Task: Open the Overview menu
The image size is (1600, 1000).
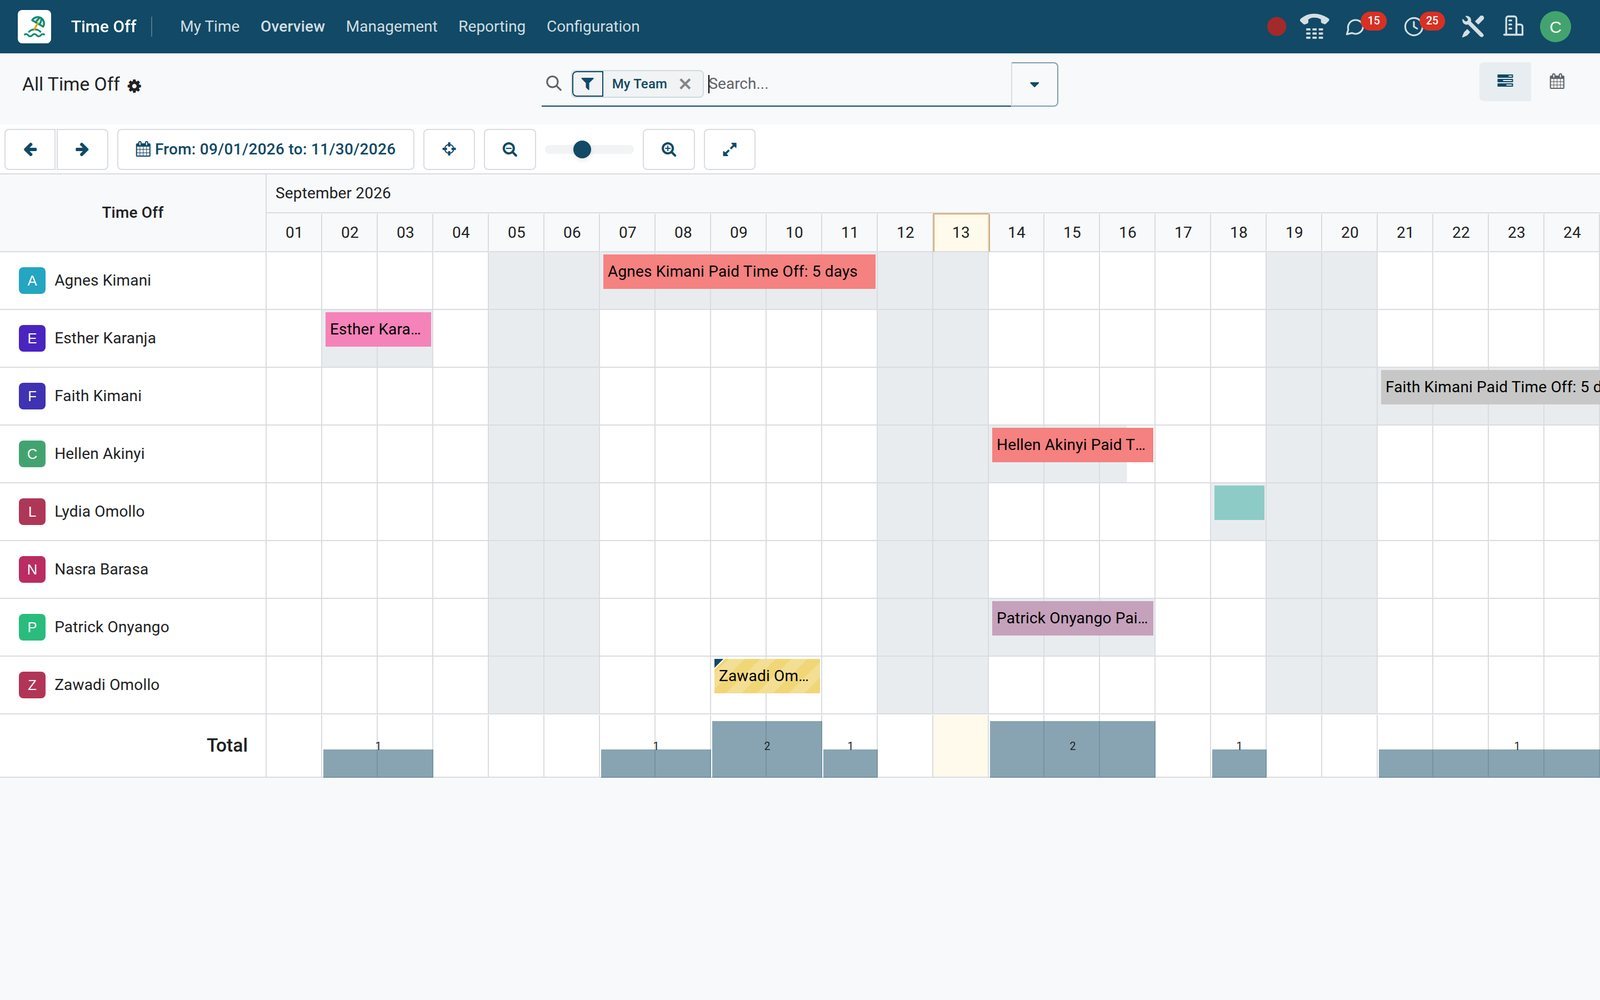Action: [293, 26]
